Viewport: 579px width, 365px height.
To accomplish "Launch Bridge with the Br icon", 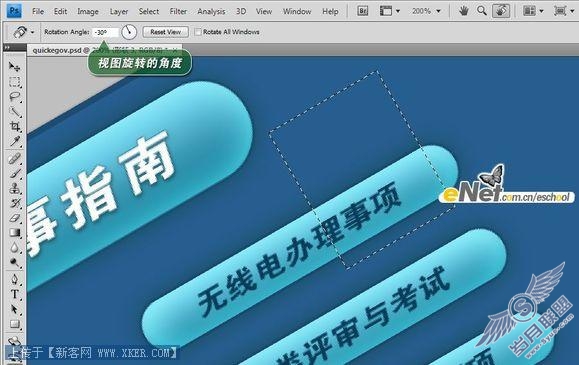I will point(363,11).
